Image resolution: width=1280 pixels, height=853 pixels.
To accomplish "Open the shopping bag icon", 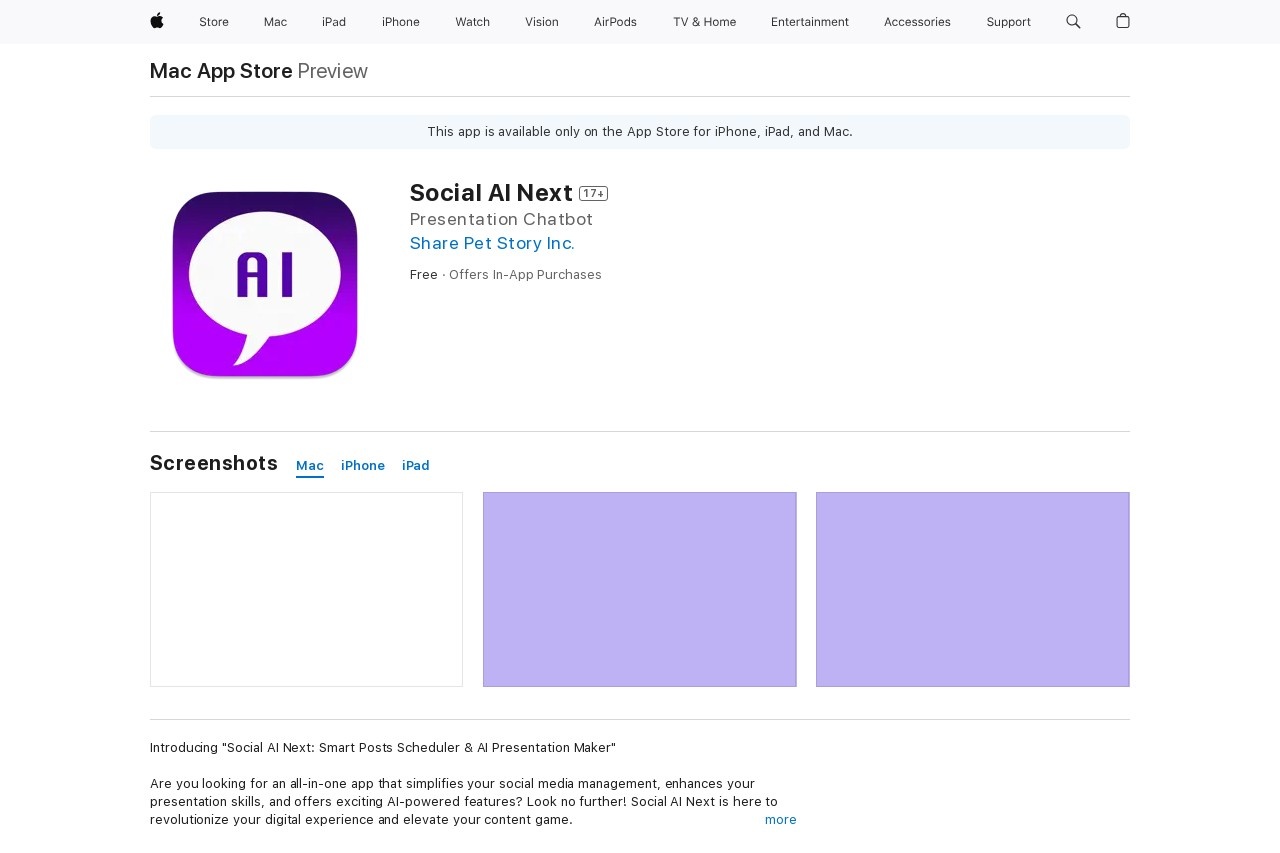I will point(1123,21).
